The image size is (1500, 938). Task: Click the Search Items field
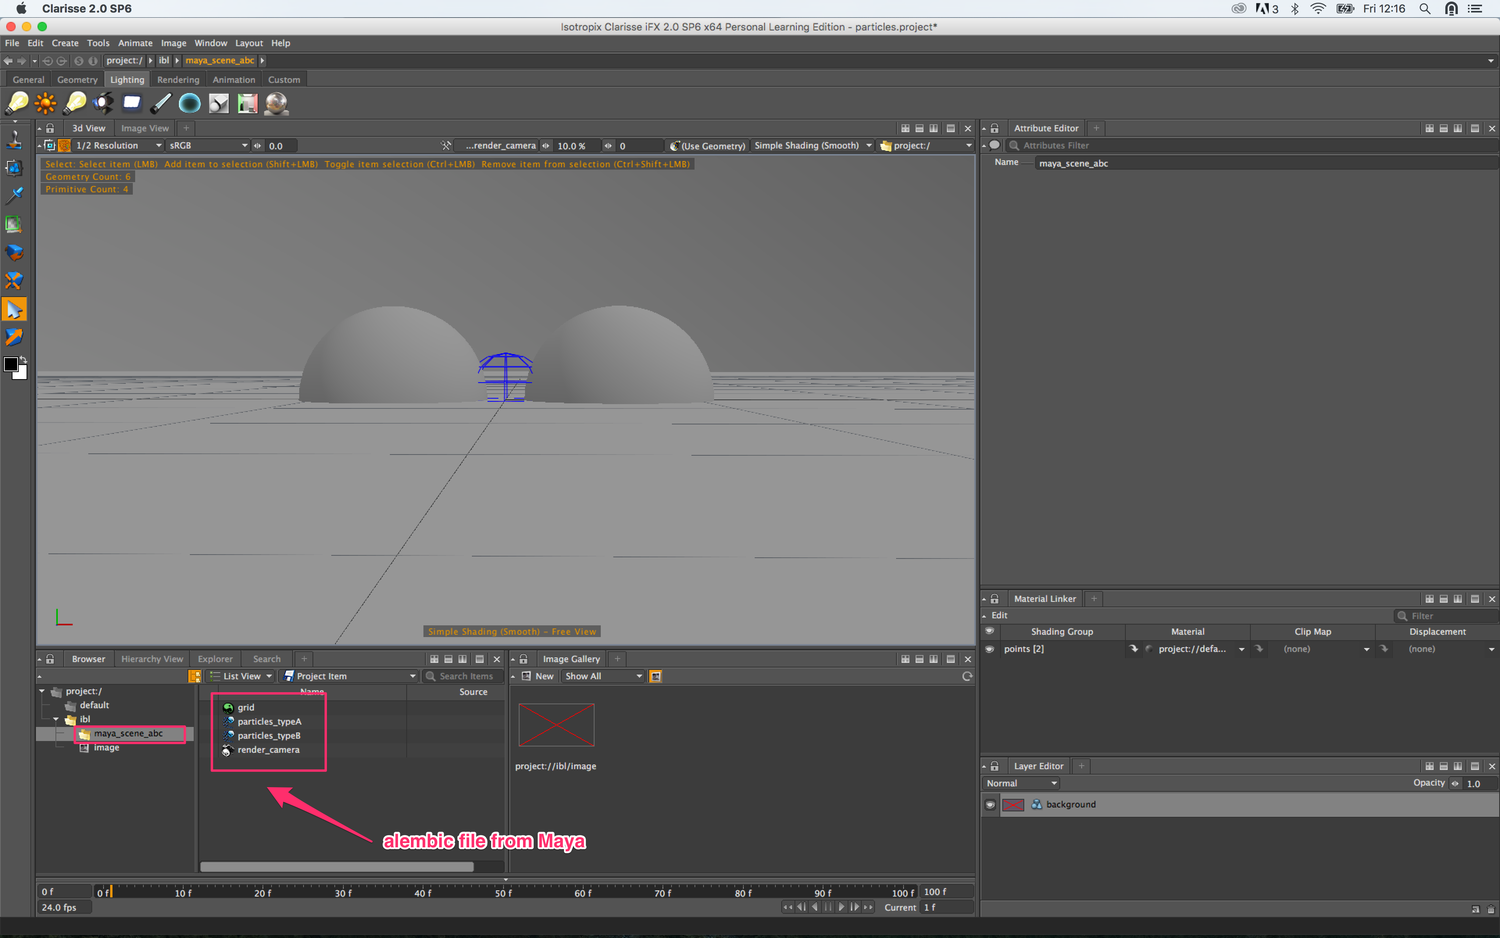coord(463,676)
